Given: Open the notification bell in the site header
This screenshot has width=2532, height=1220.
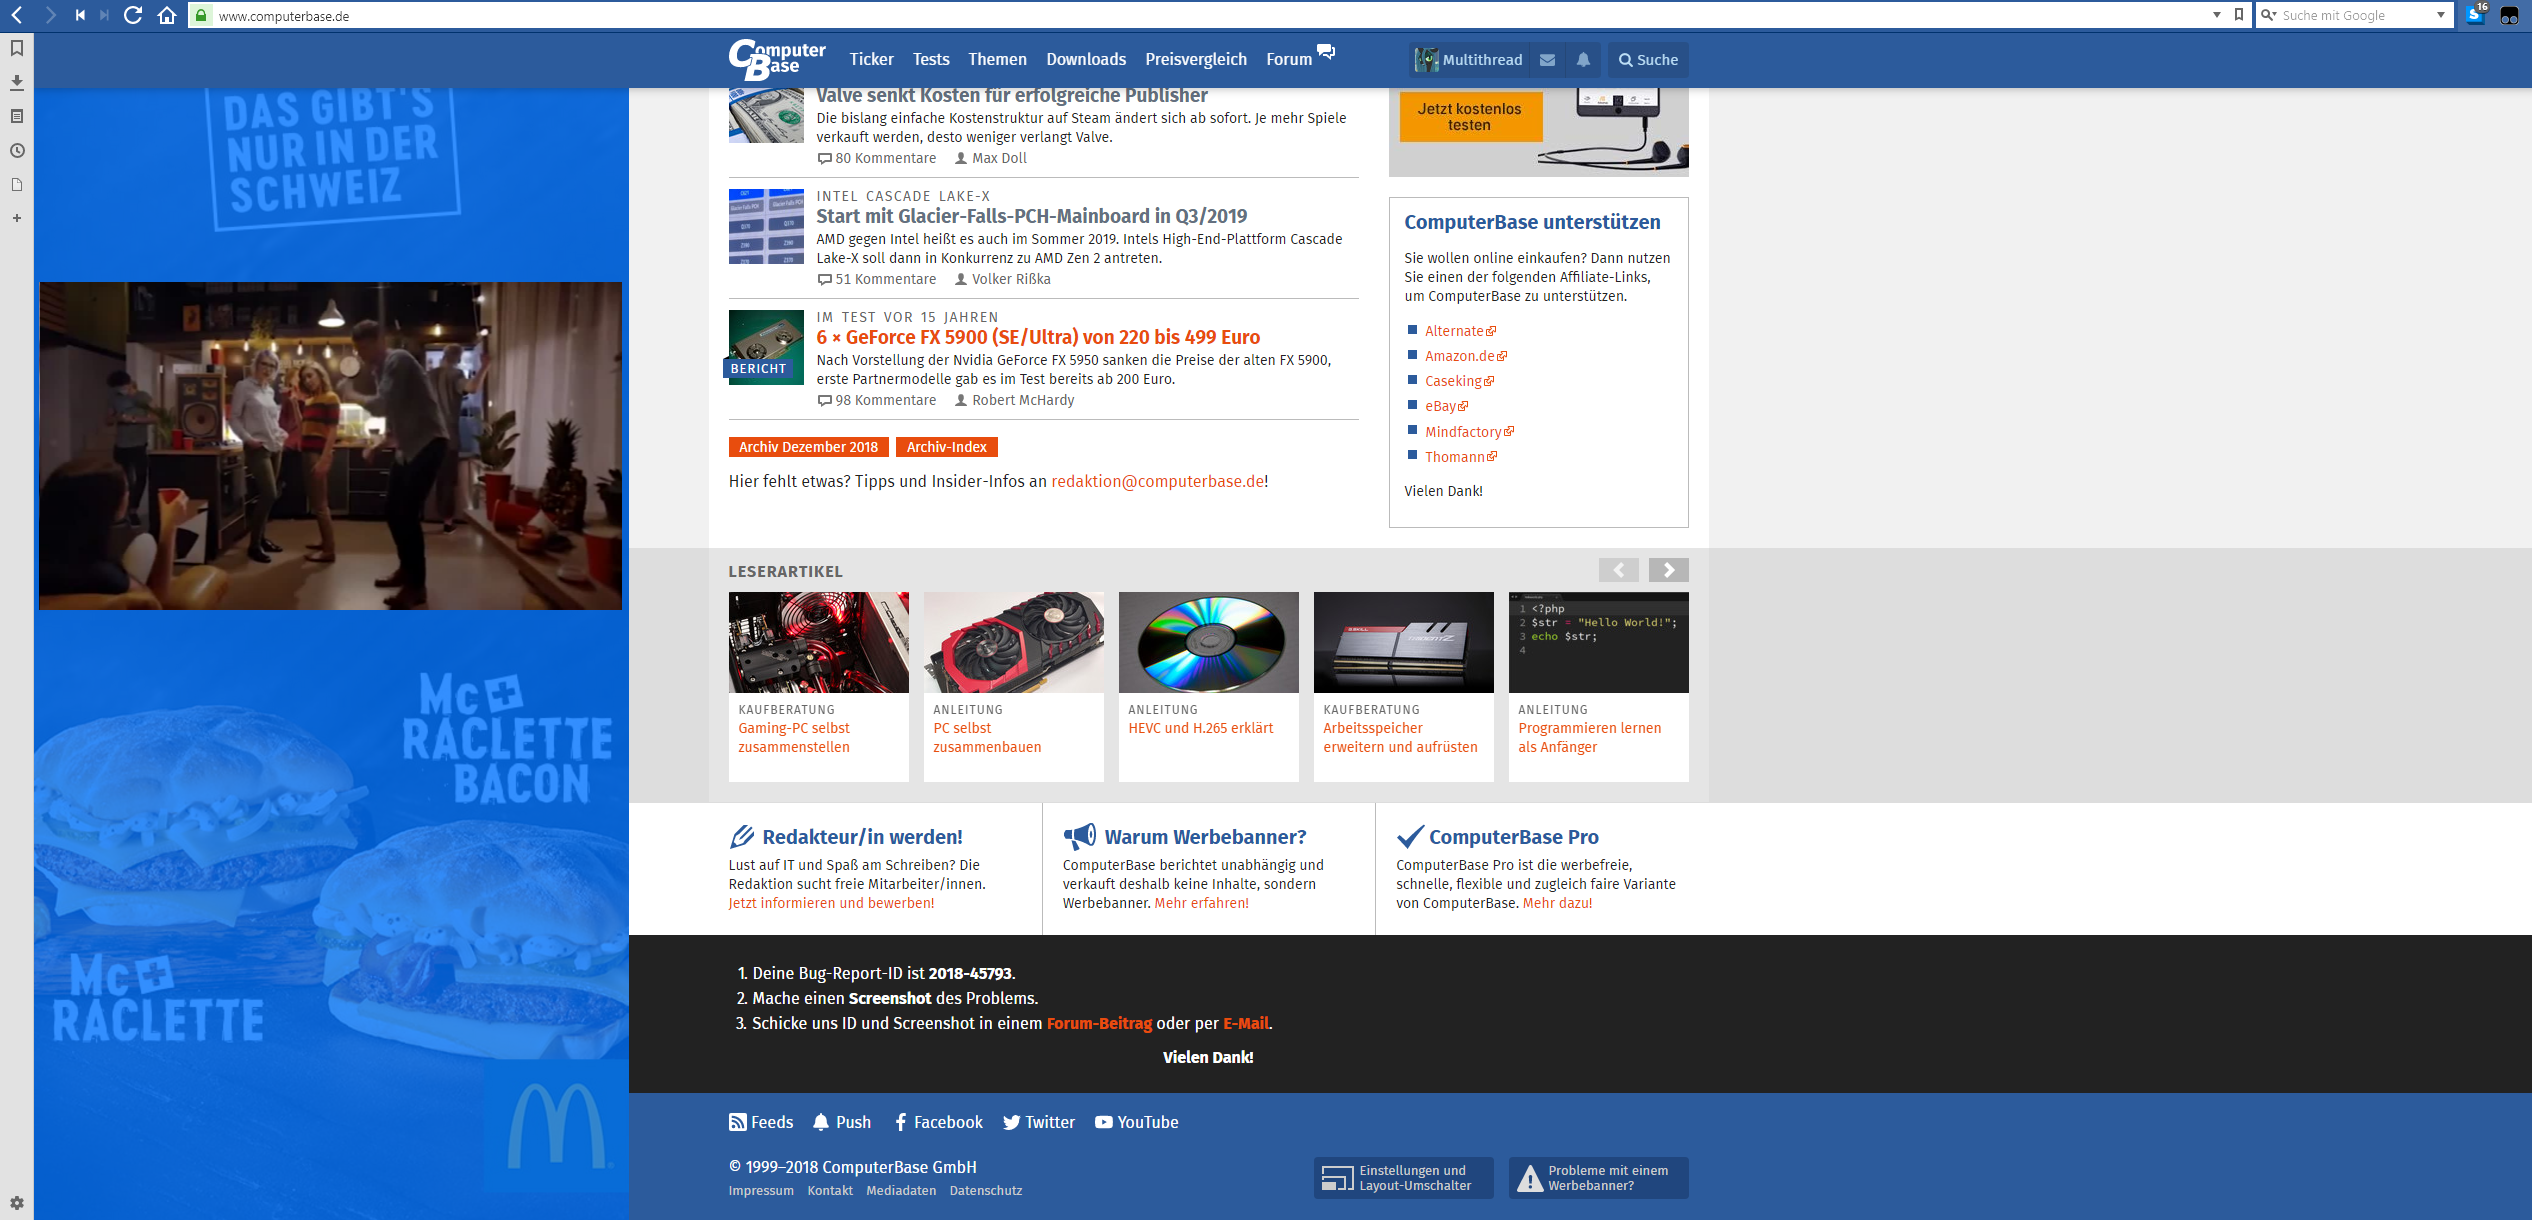Looking at the screenshot, I should [x=1583, y=60].
